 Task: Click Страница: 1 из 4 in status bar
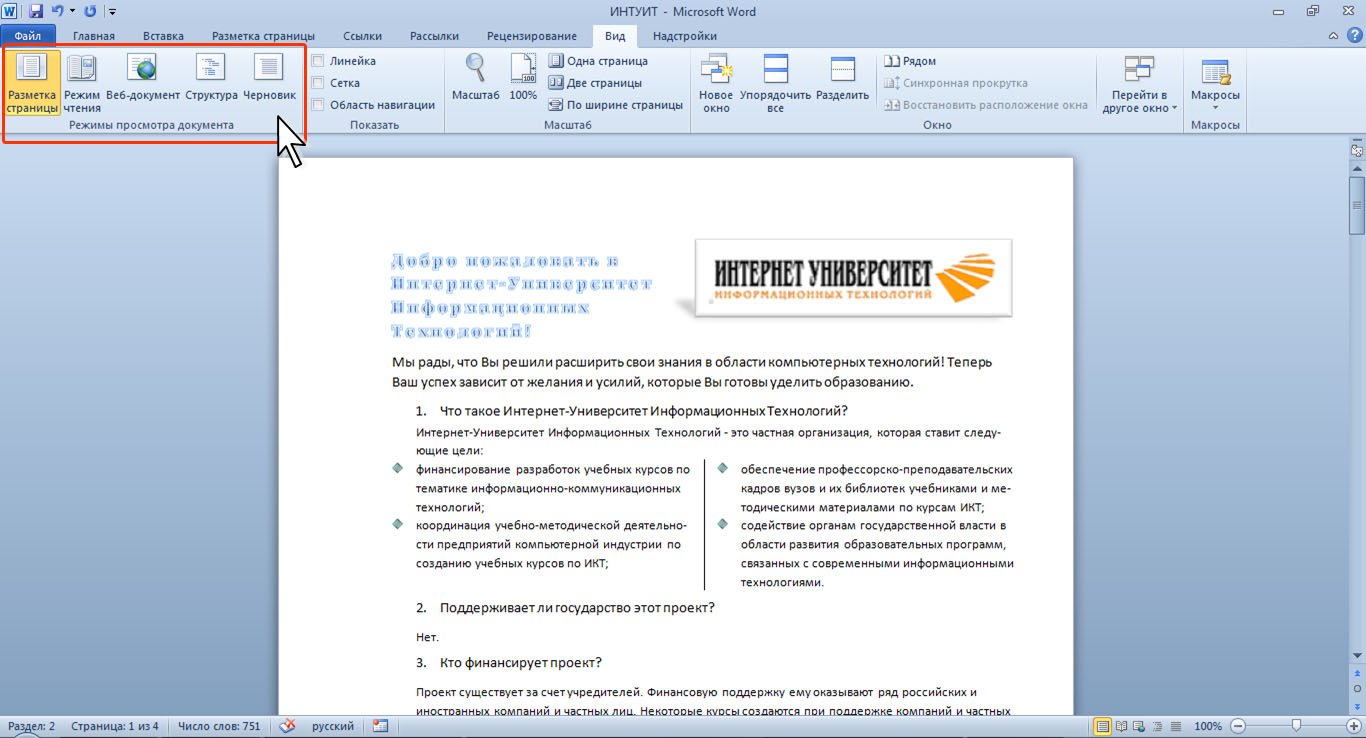point(114,726)
